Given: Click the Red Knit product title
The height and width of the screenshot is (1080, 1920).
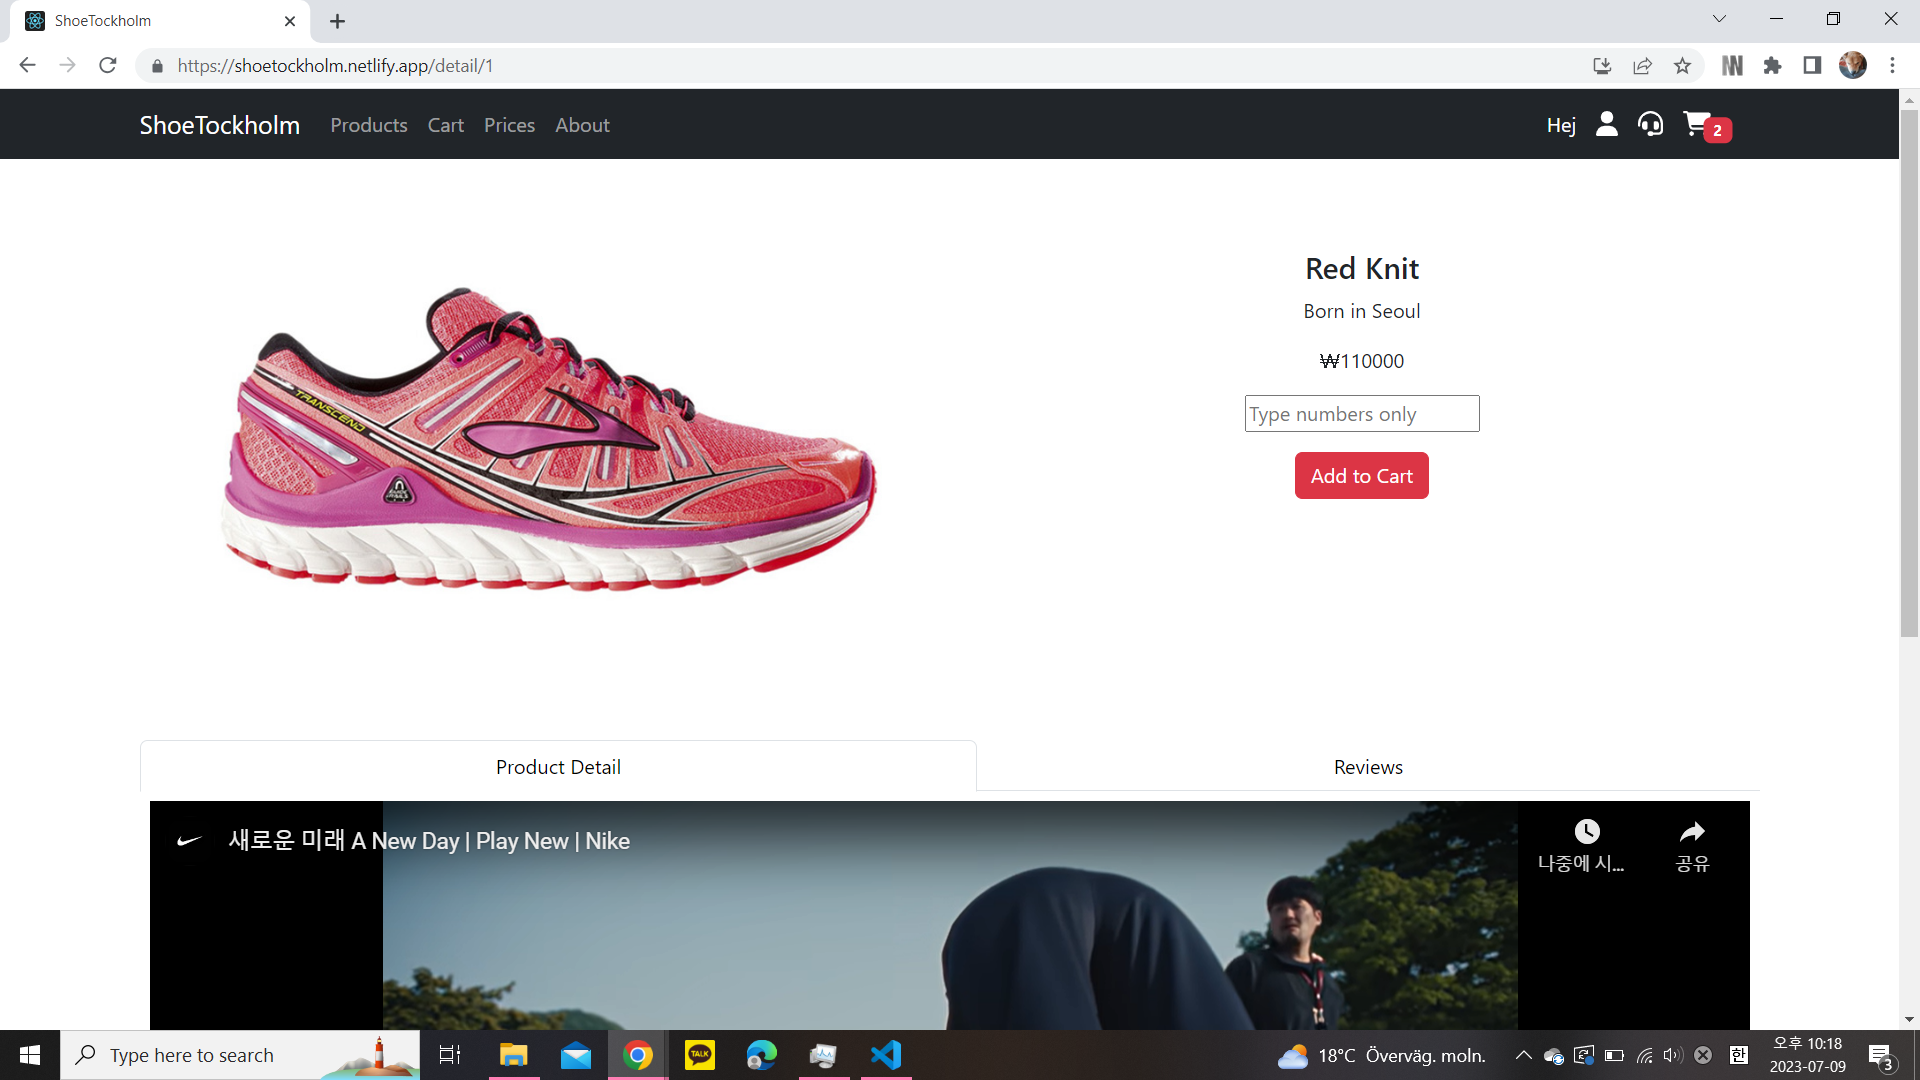Looking at the screenshot, I should 1362,268.
